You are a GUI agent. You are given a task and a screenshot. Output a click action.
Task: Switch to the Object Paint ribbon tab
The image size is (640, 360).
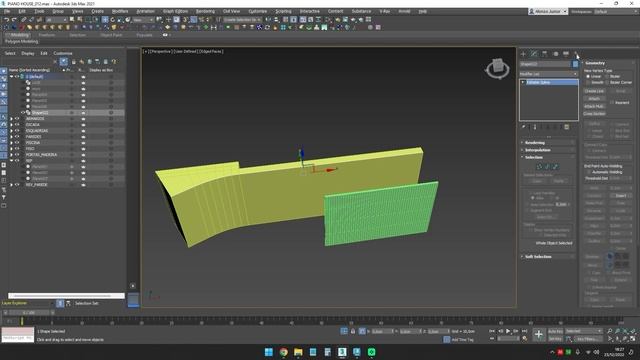(111, 35)
